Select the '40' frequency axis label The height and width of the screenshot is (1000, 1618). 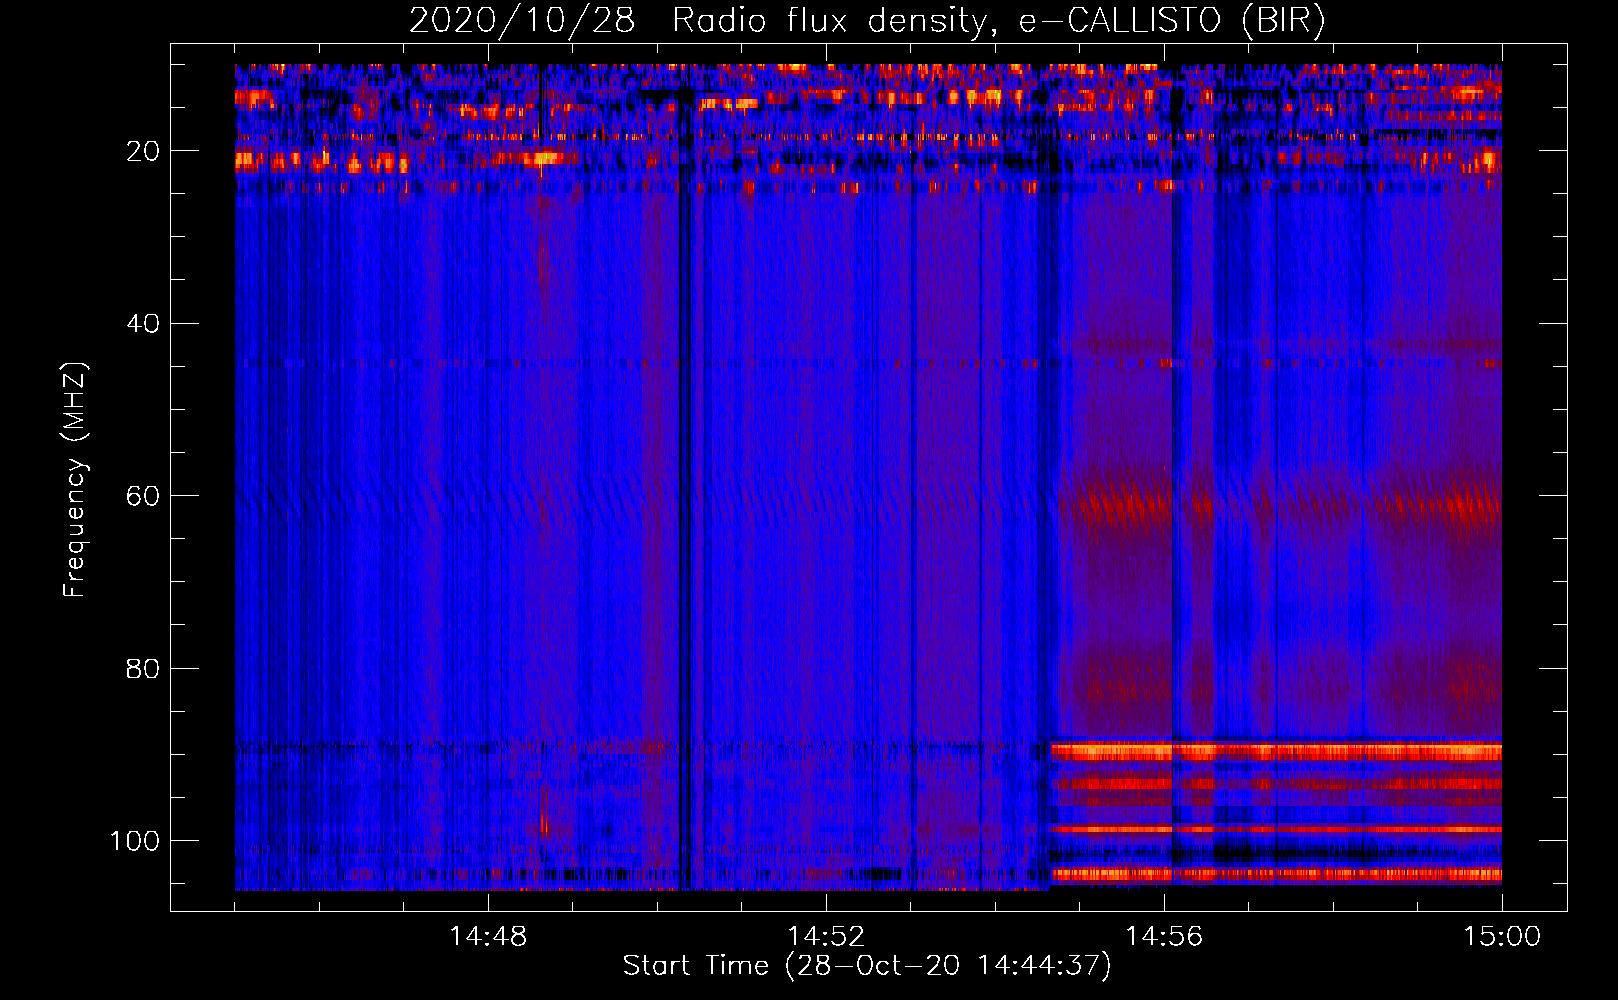(142, 324)
